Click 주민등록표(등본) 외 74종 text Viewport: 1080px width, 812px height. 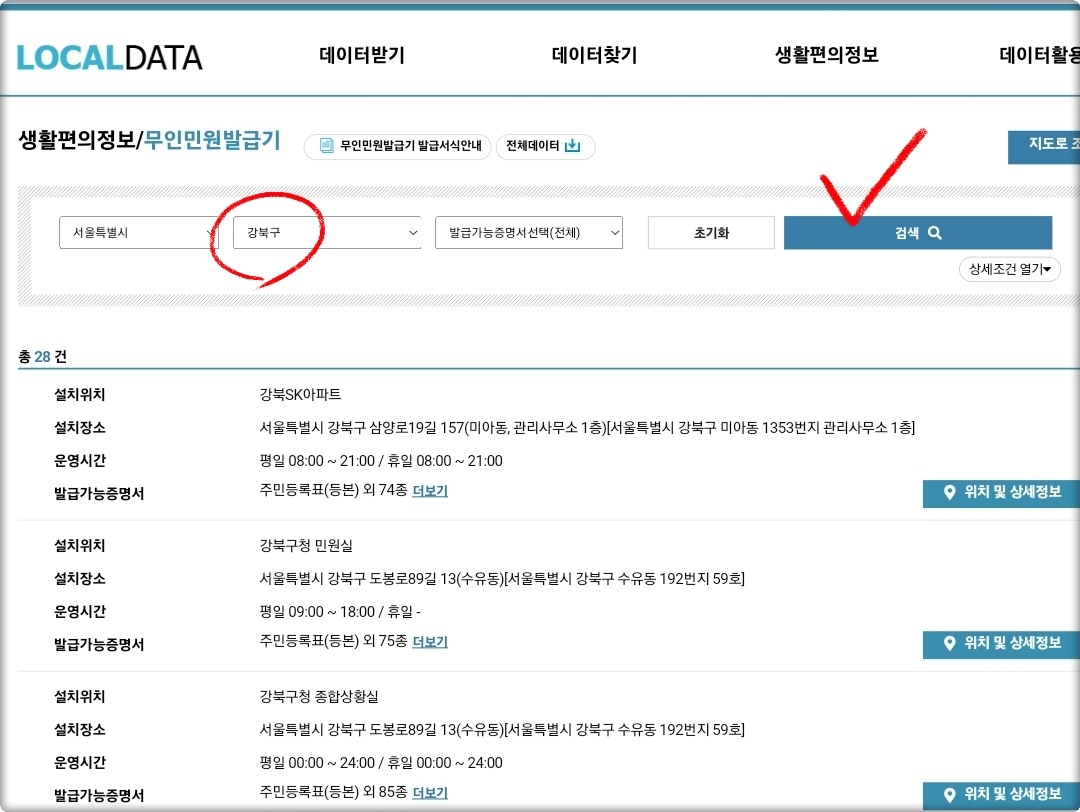(x=333, y=490)
